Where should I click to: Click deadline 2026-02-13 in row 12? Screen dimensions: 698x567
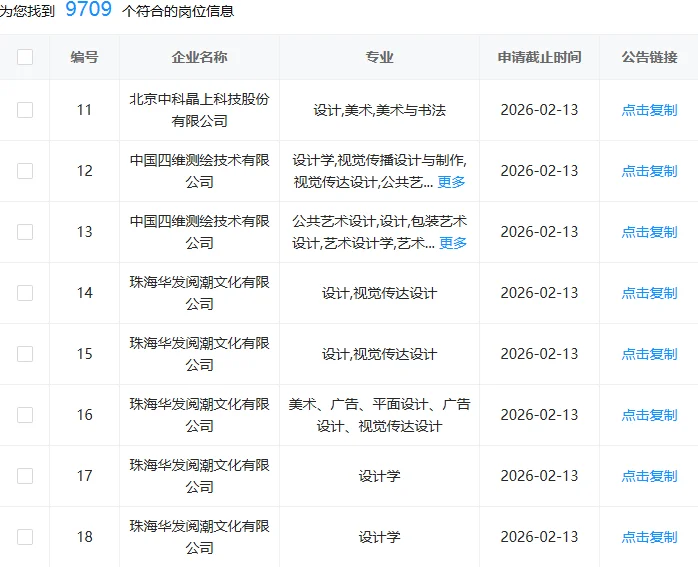coord(539,171)
